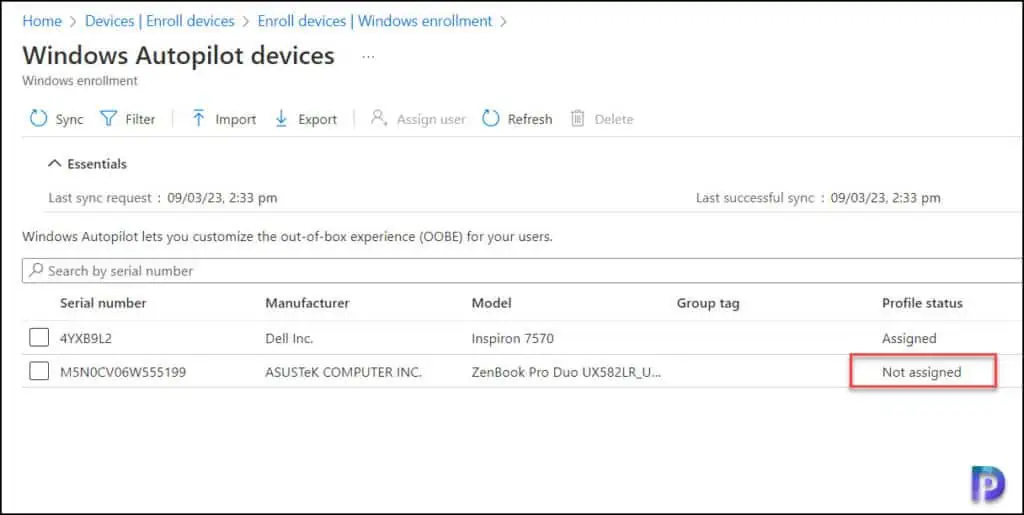Click the Filter button label
This screenshot has width=1024, height=515.
pos(140,119)
